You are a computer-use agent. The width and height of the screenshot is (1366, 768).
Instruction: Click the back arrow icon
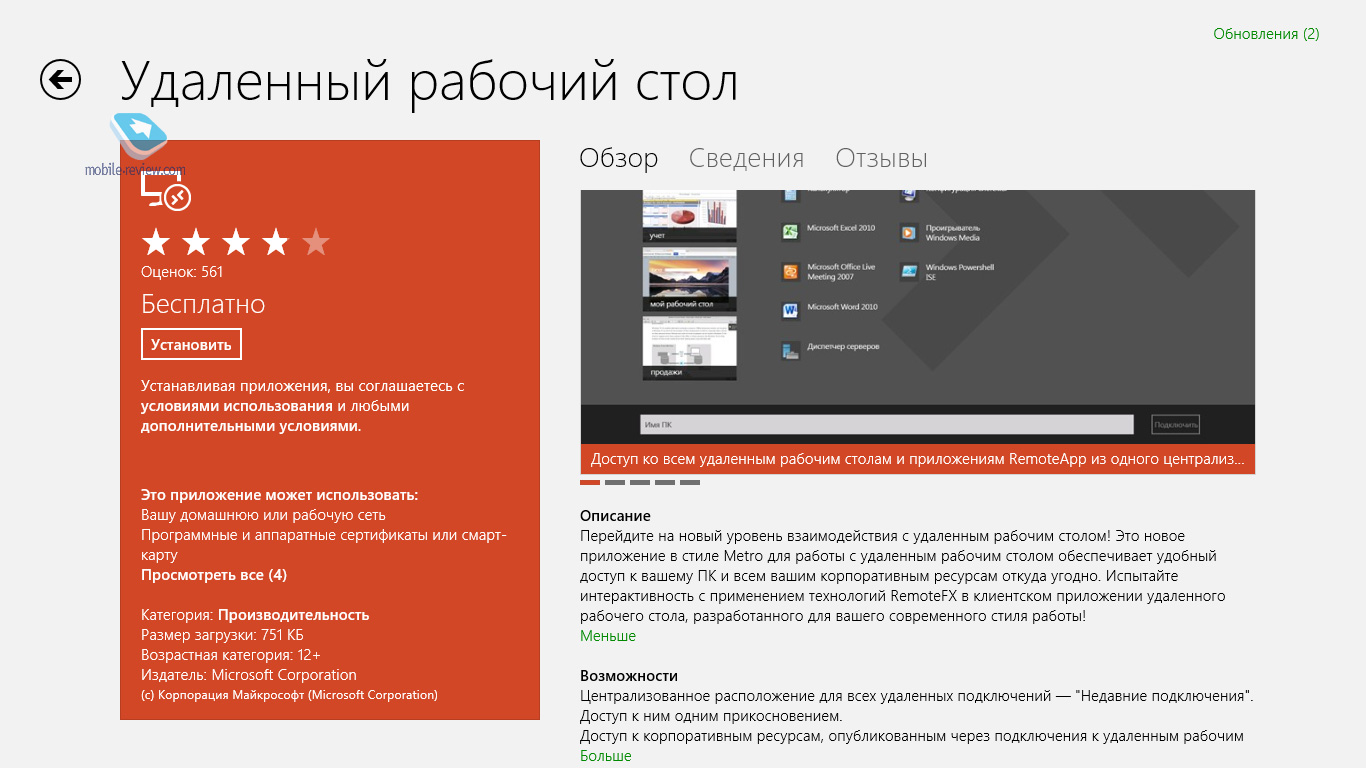pyautogui.click(x=60, y=80)
